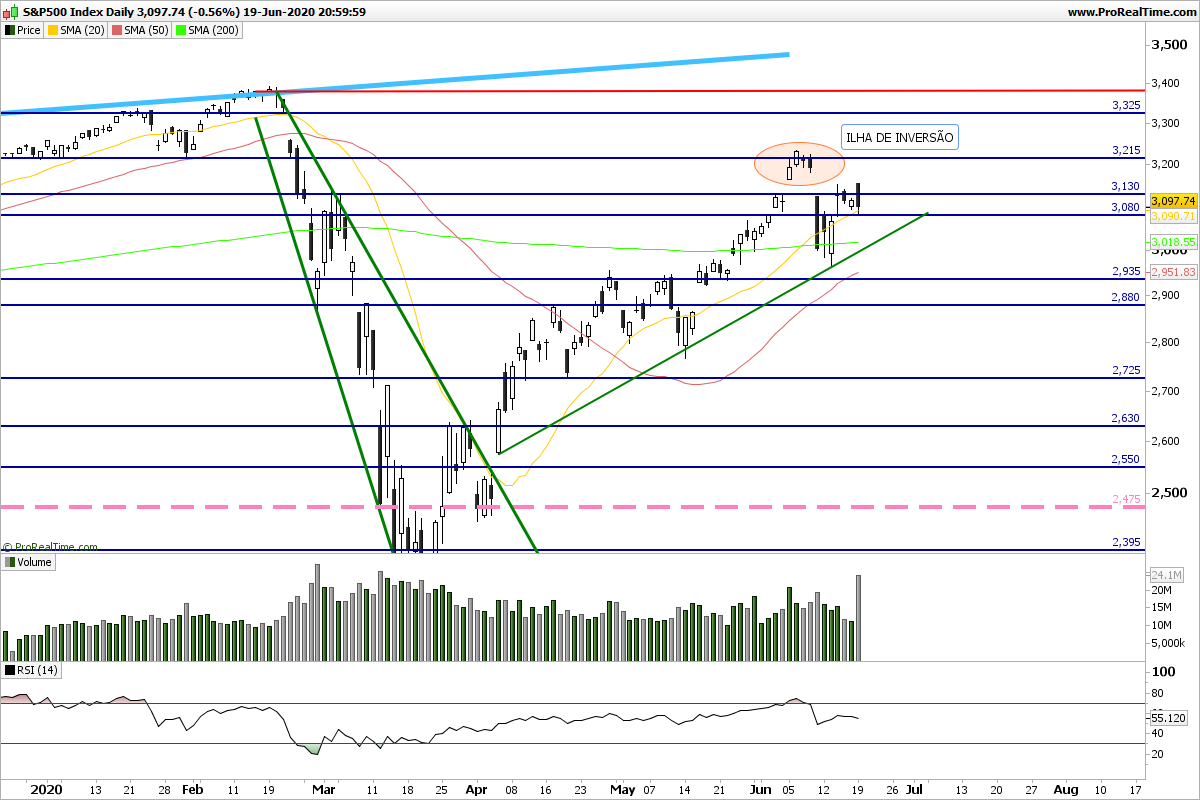Click the Apr date axis label

pyautogui.click(x=477, y=789)
